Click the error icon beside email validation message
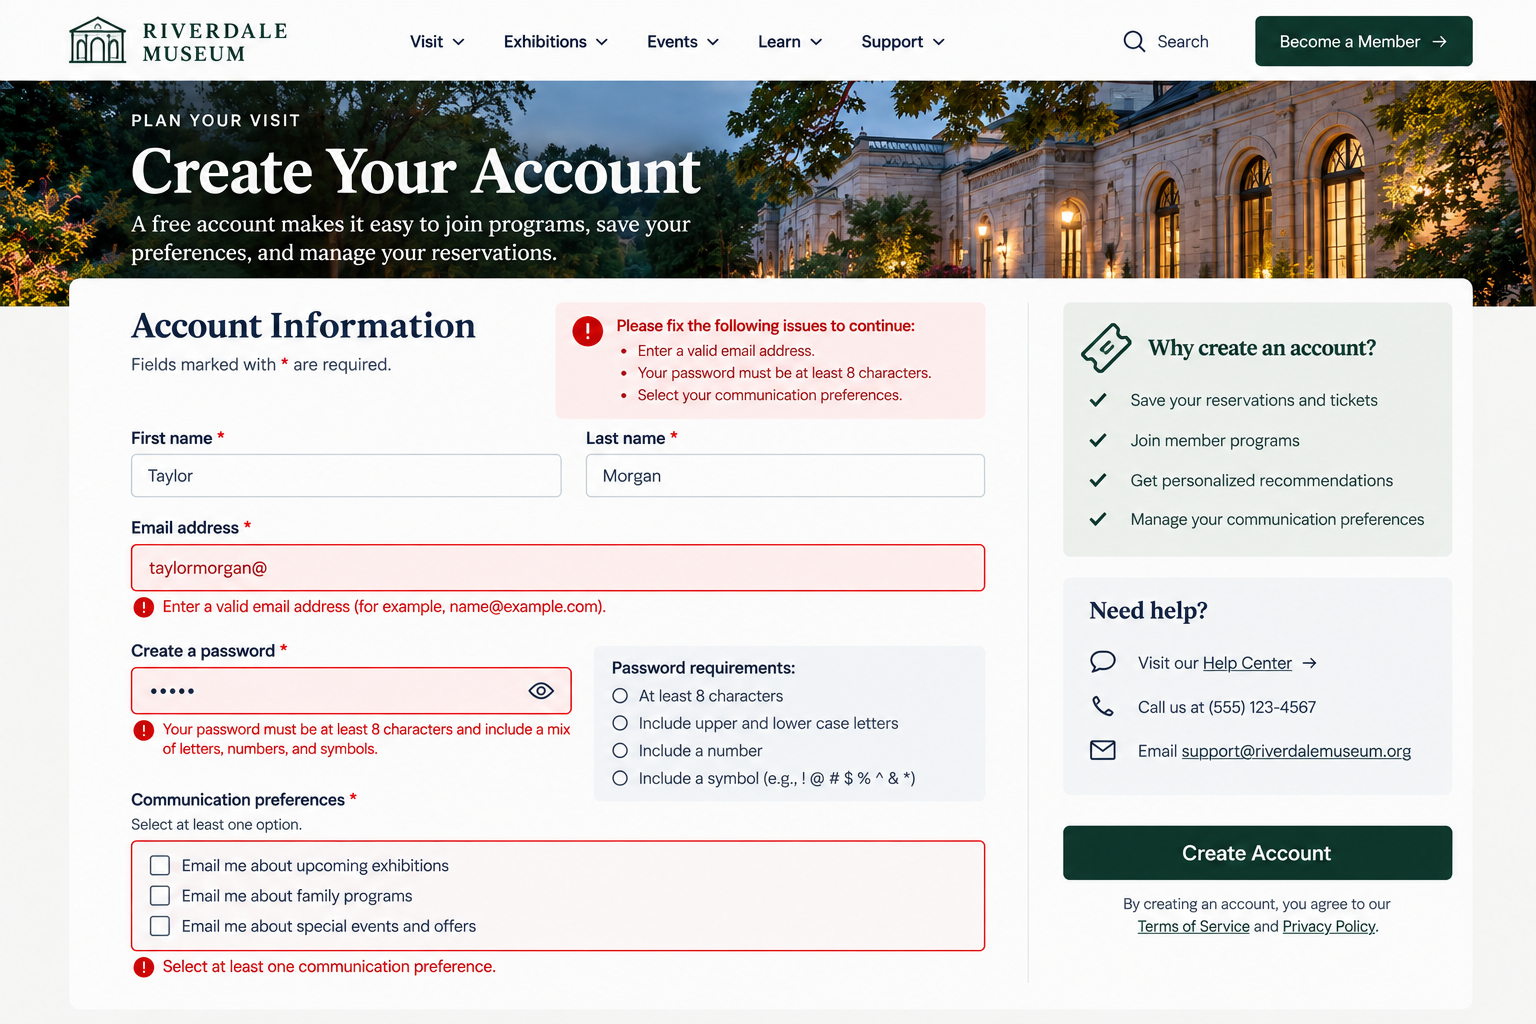The image size is (1536, 1024). [x=144, y=607]
